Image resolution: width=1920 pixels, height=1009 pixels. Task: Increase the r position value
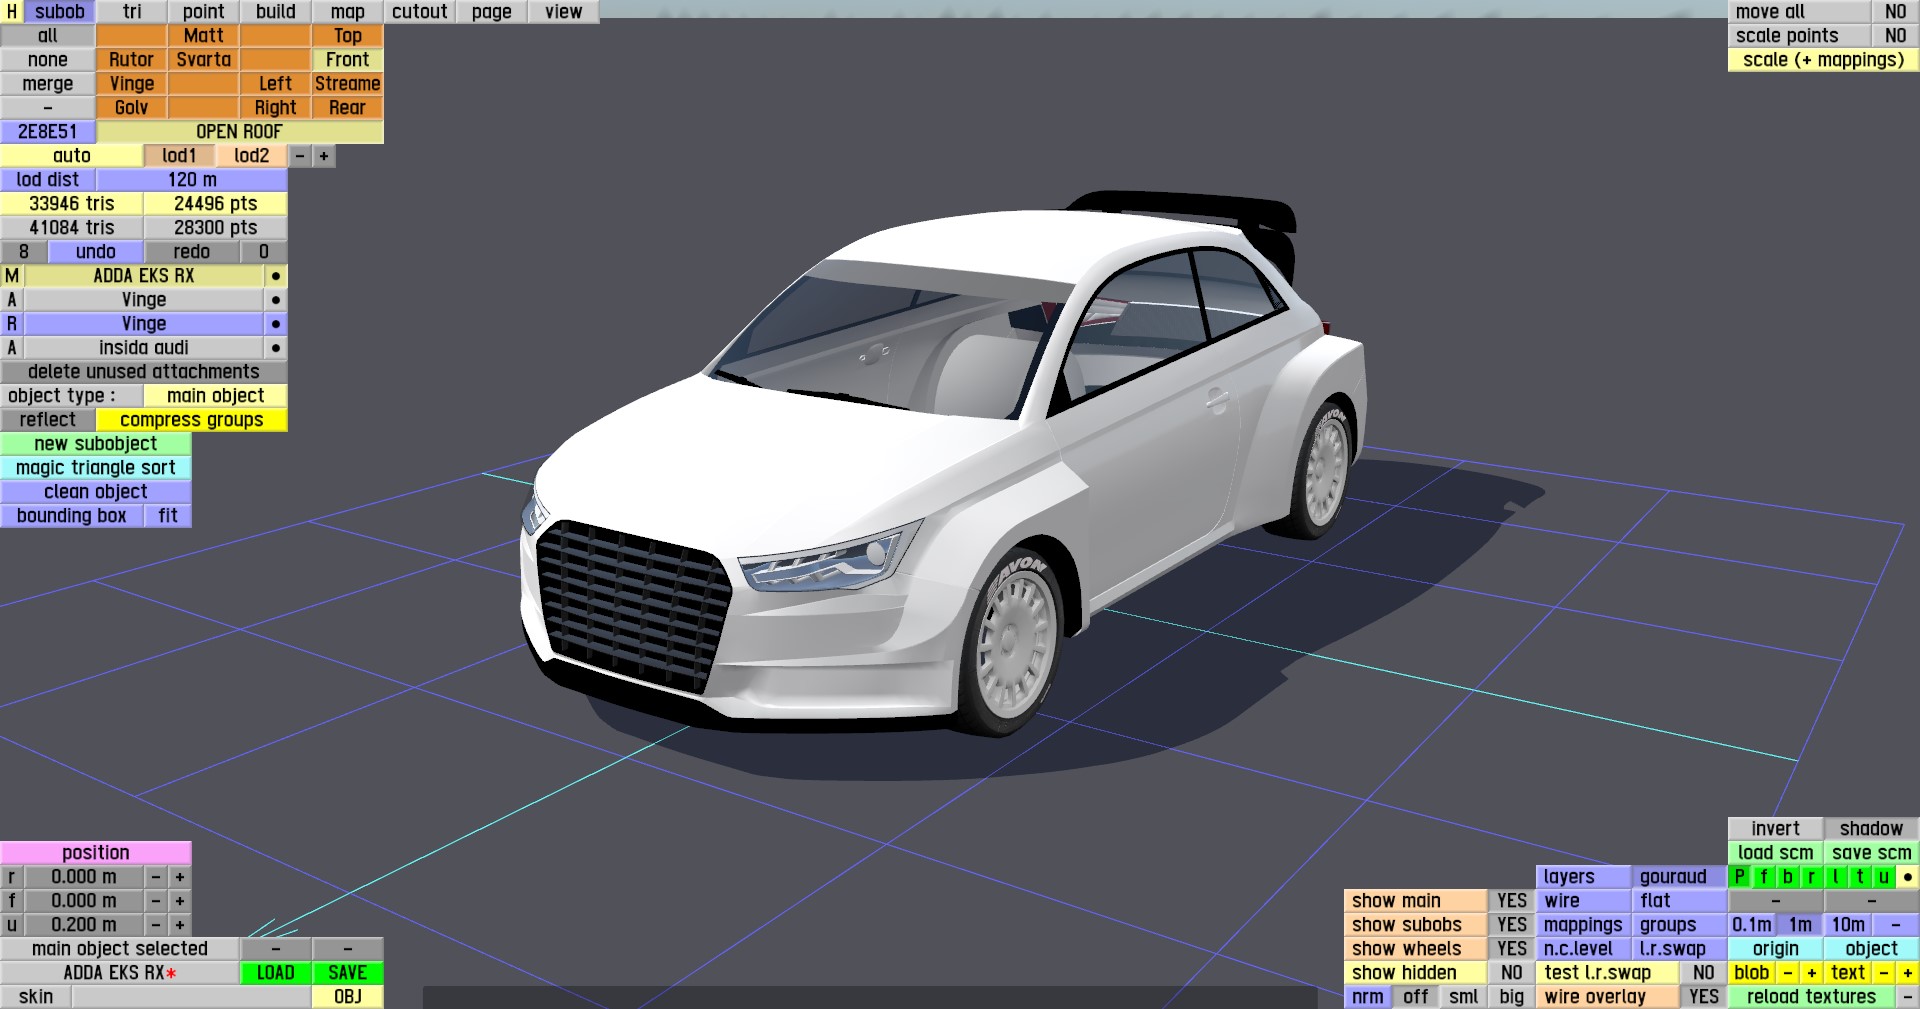click(180, 876)
